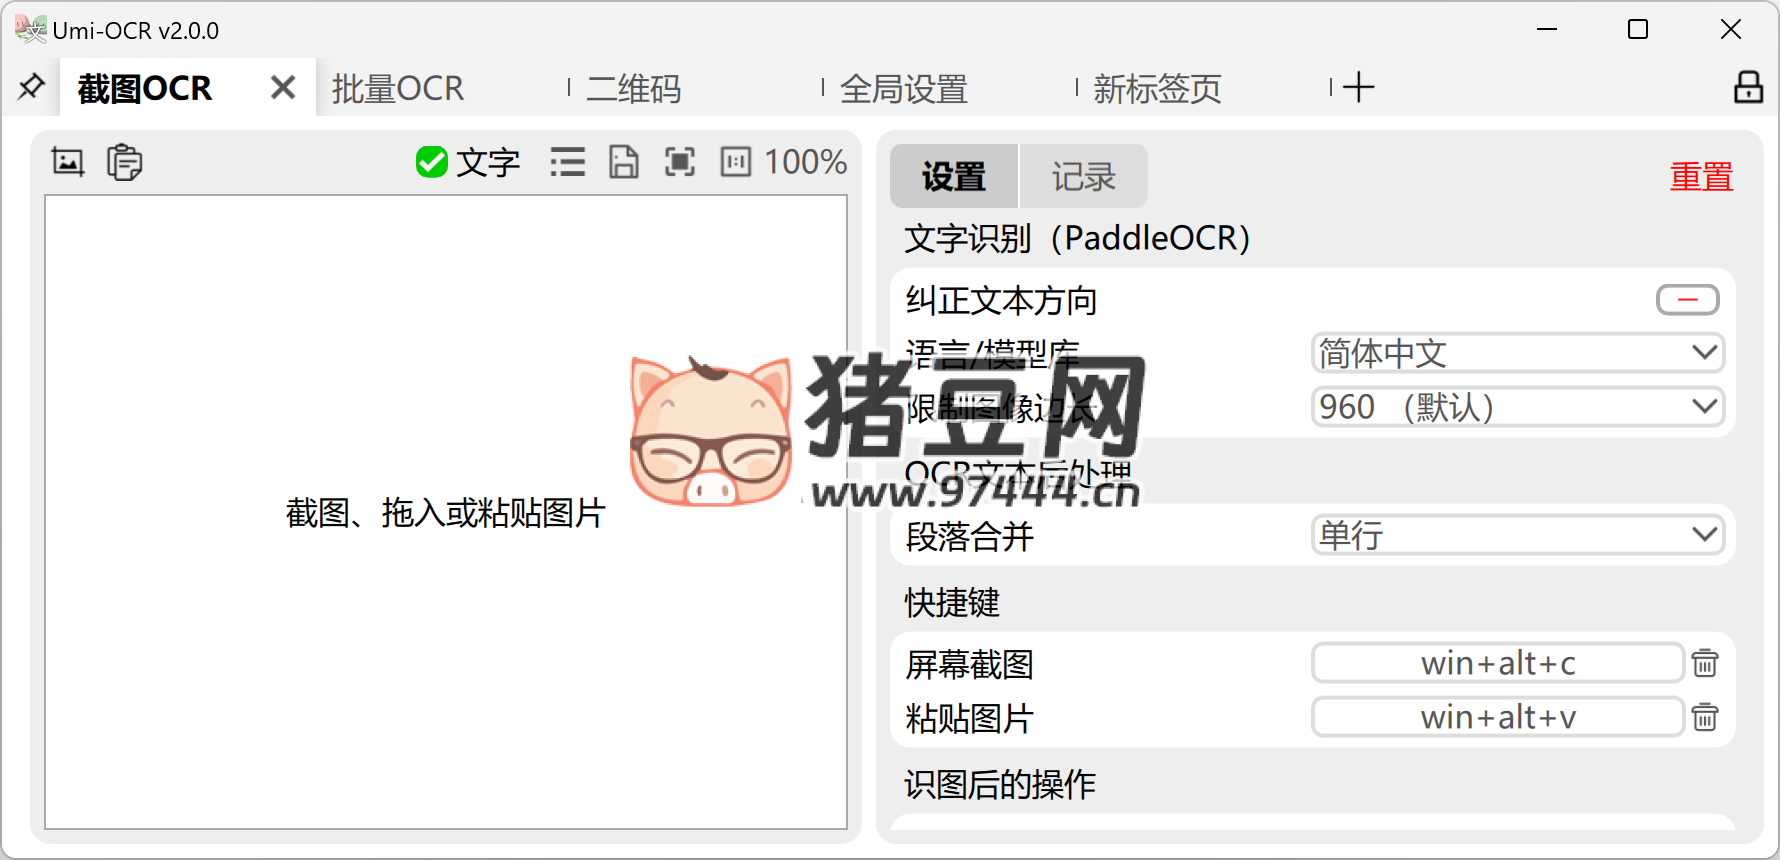This screenshot has height=860, width=1780.
Task: Switch to the 批量OCR tab
Action: (x=398, y=89)
